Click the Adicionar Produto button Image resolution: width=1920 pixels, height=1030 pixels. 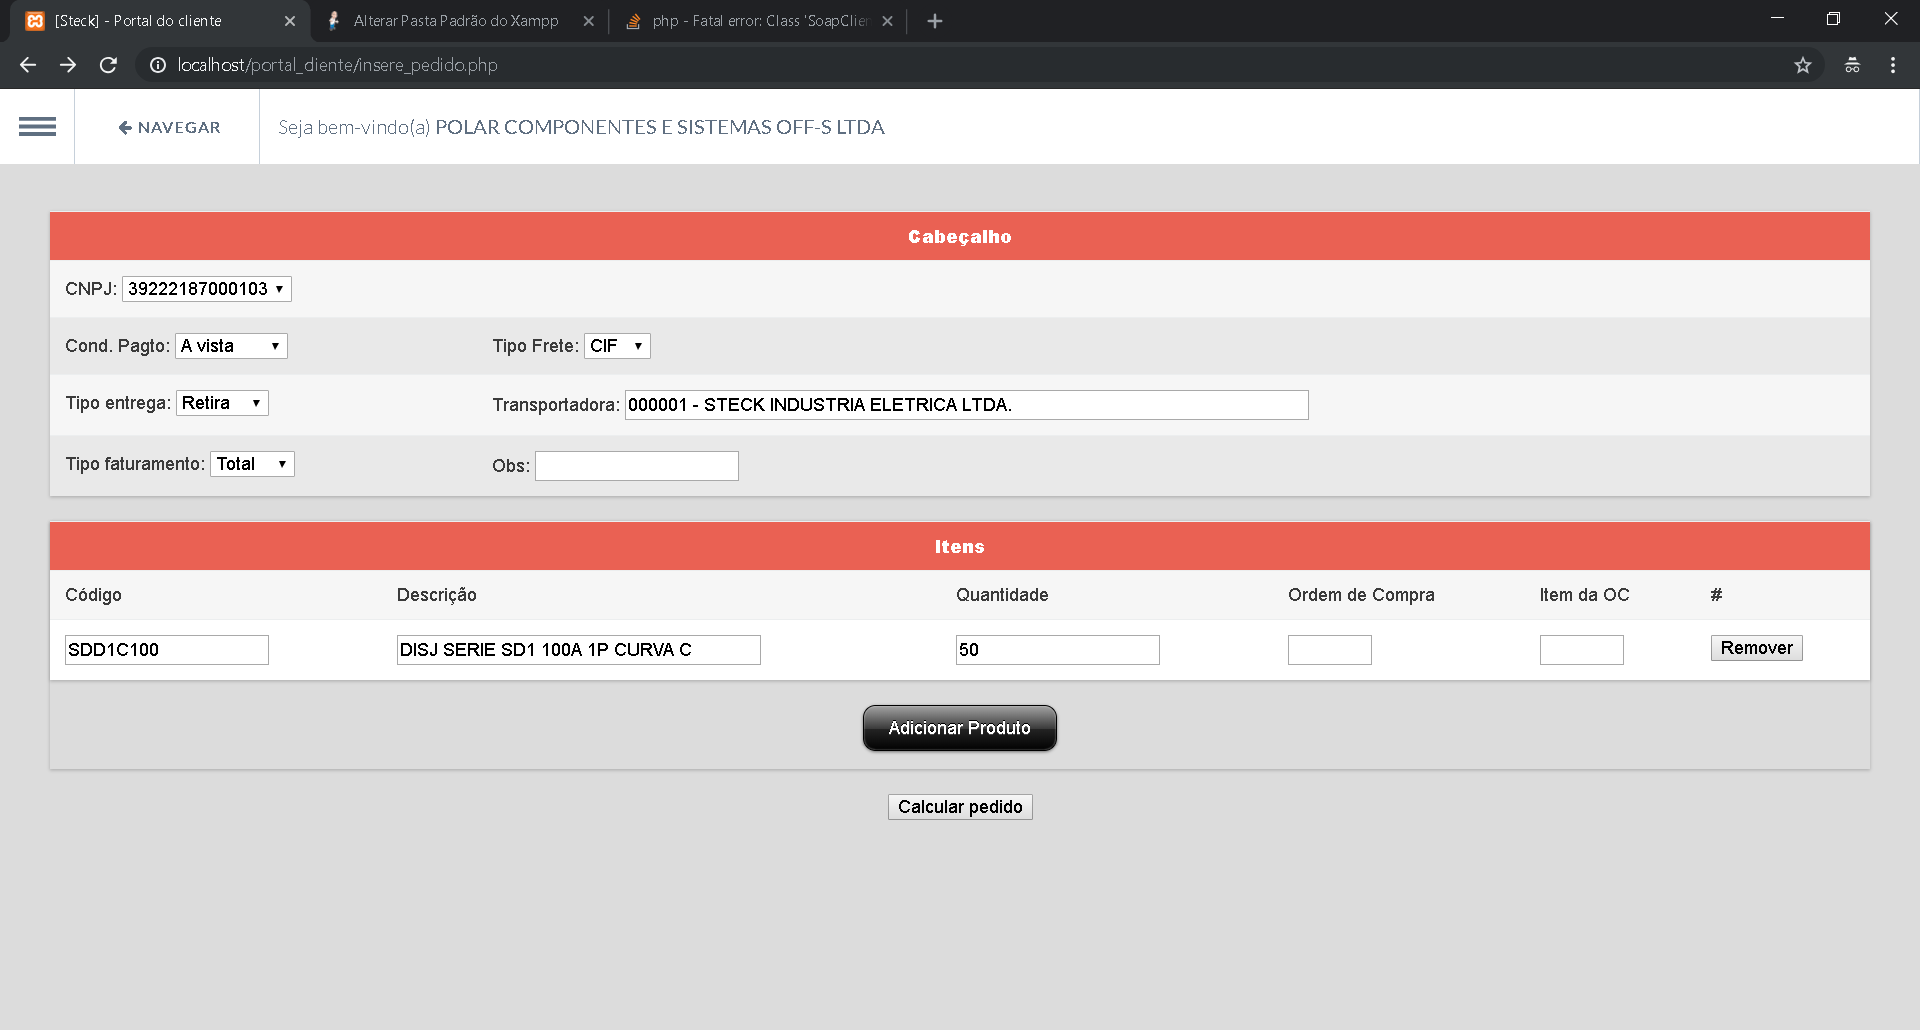(960, 728)
